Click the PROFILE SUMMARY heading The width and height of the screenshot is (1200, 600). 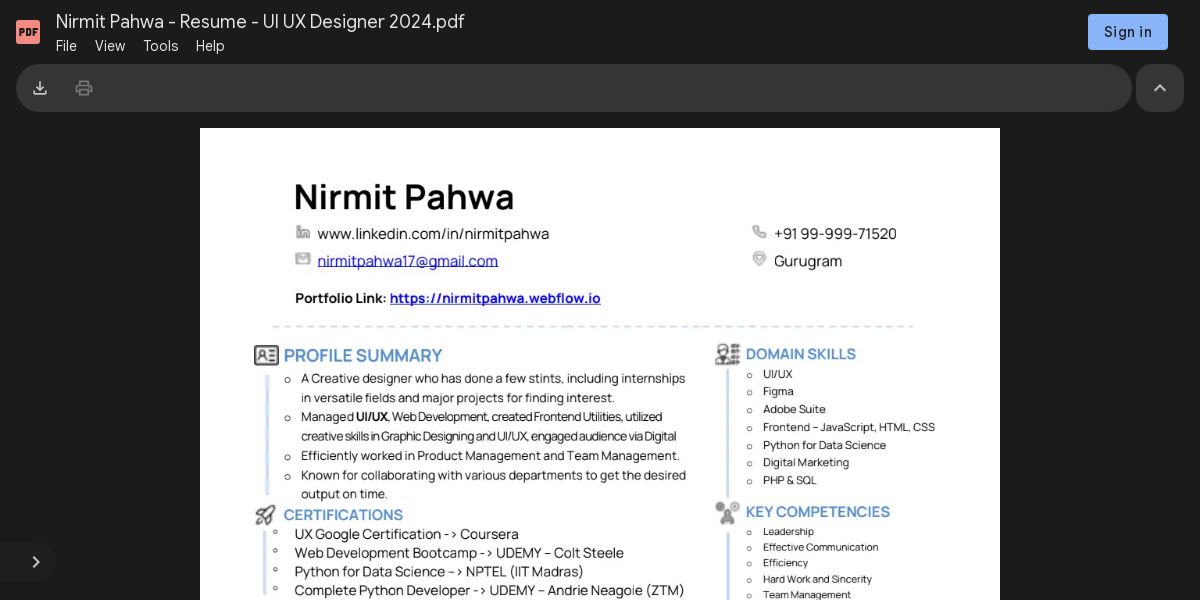363,356
